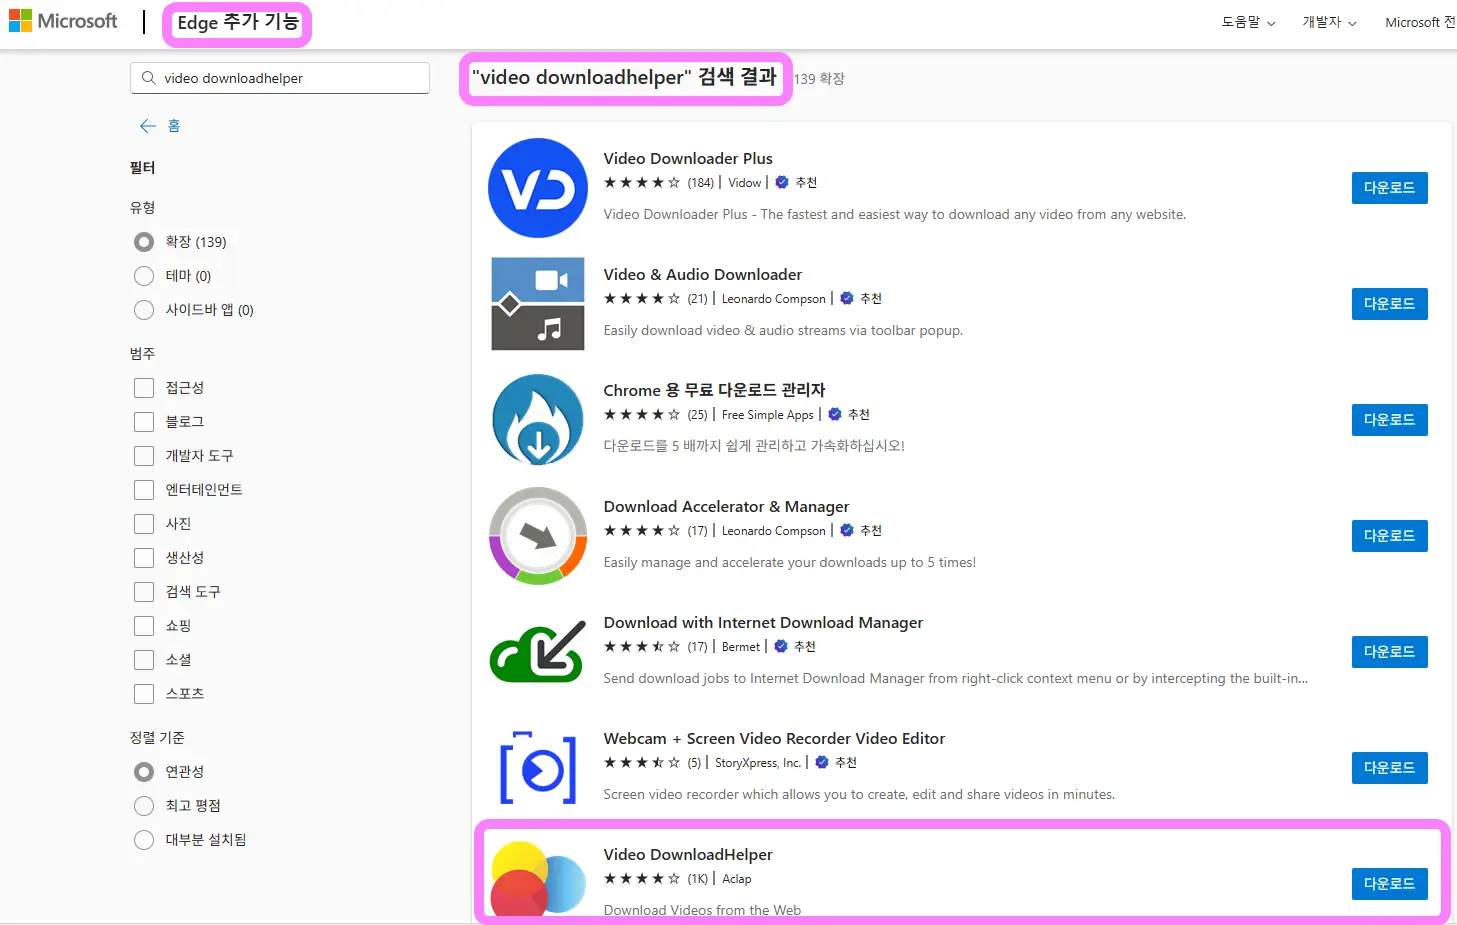Open Webcam + Screen Video Recorder Video Editor title
The width and height of the screenshot is (1457, 925).
click(x=774, y=739)
